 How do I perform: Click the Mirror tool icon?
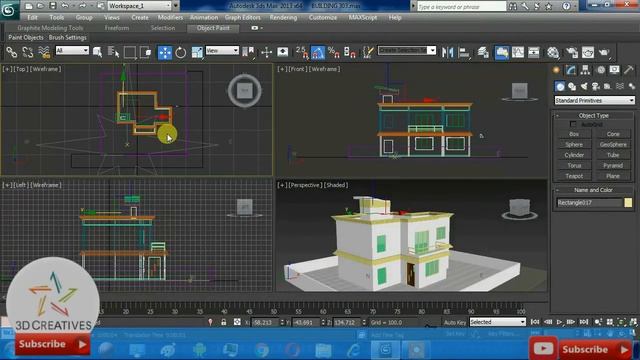click(x=447, y=52)
